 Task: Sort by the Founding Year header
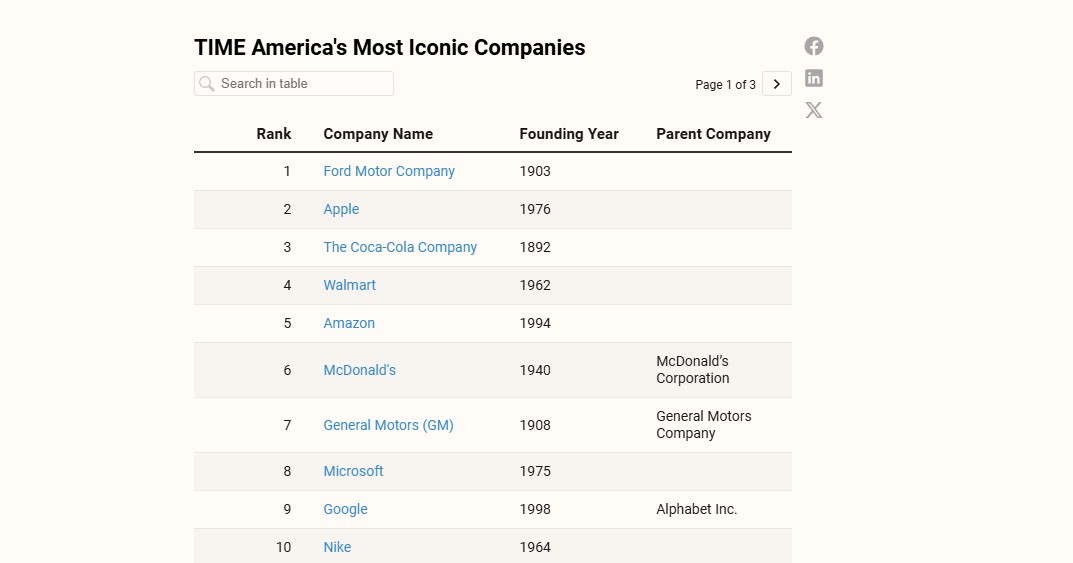(569, 134)
